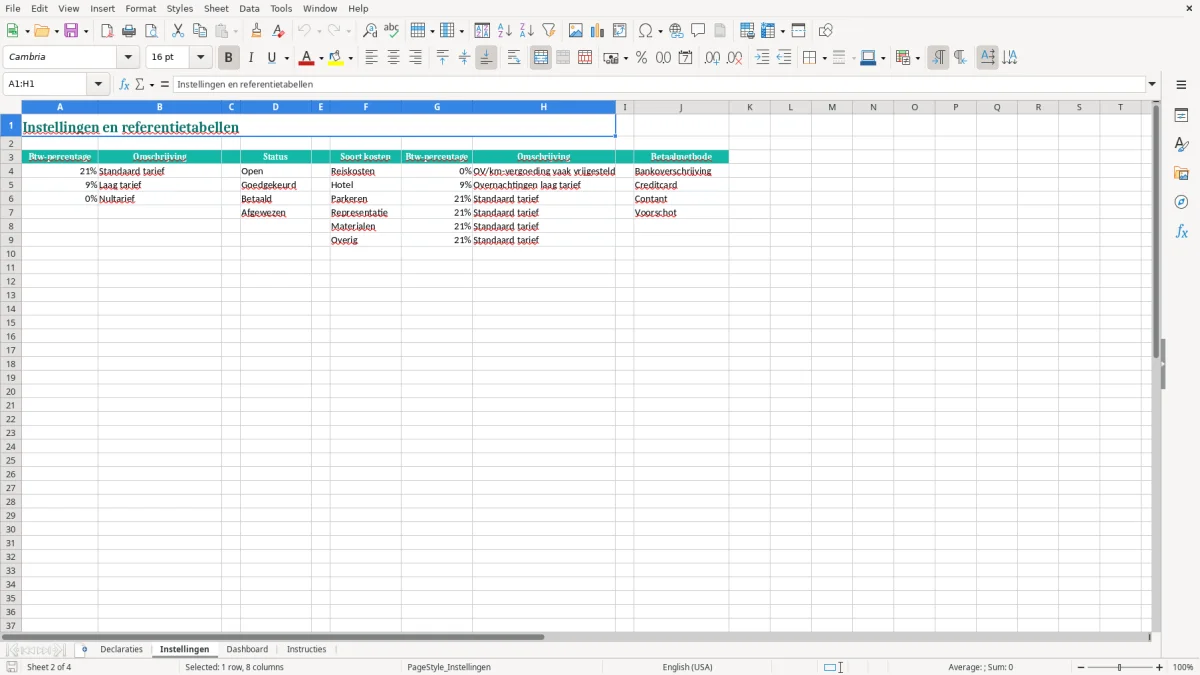Image resolution: width=1200 pixels, height=675 pixels.
Task: Switch to the Dashboard sheet tab
Action: [247, 649]
